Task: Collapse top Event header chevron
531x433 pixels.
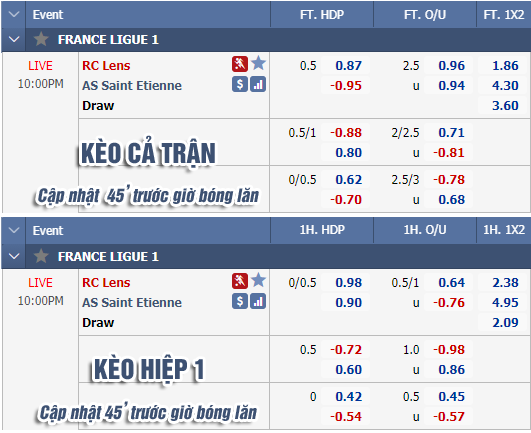Action: point(14,15)
